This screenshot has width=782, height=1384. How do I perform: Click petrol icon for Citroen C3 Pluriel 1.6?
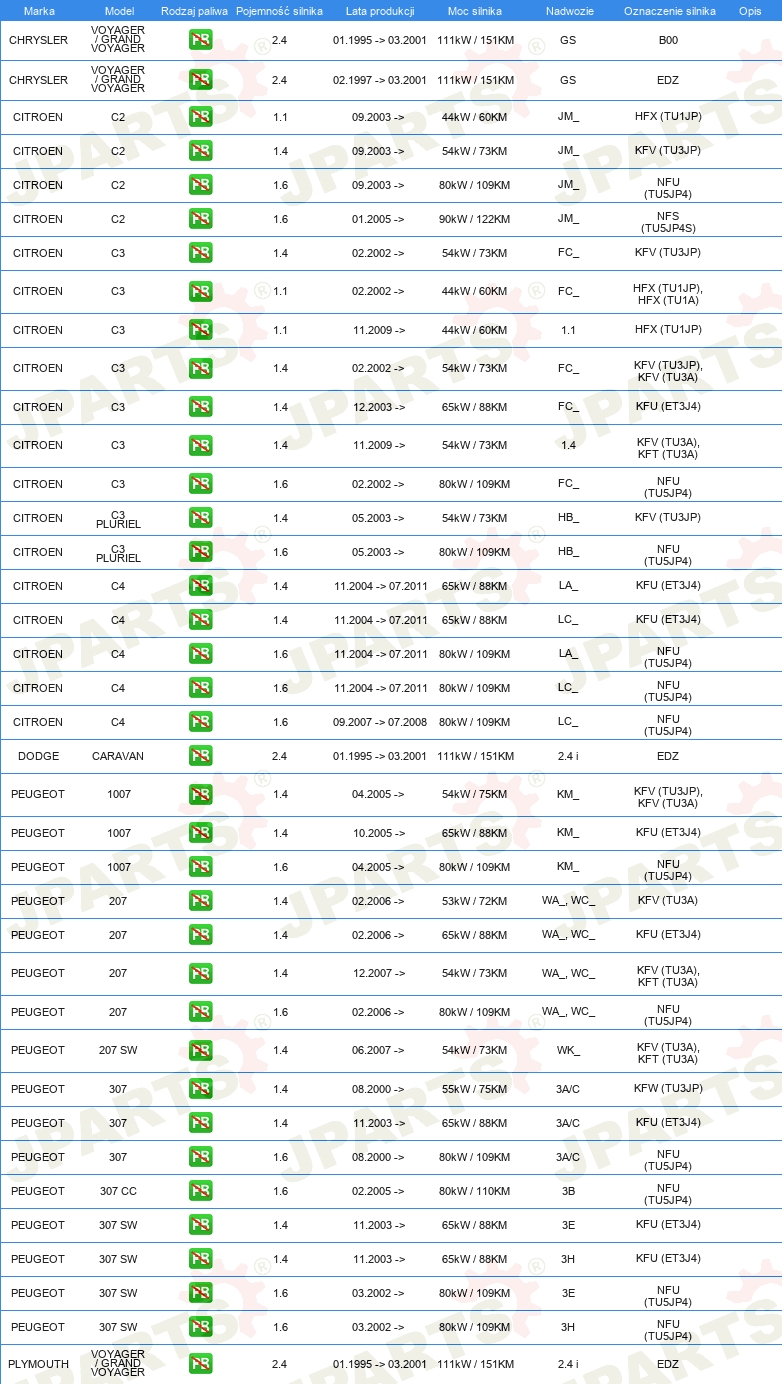[x=200, y=552]
